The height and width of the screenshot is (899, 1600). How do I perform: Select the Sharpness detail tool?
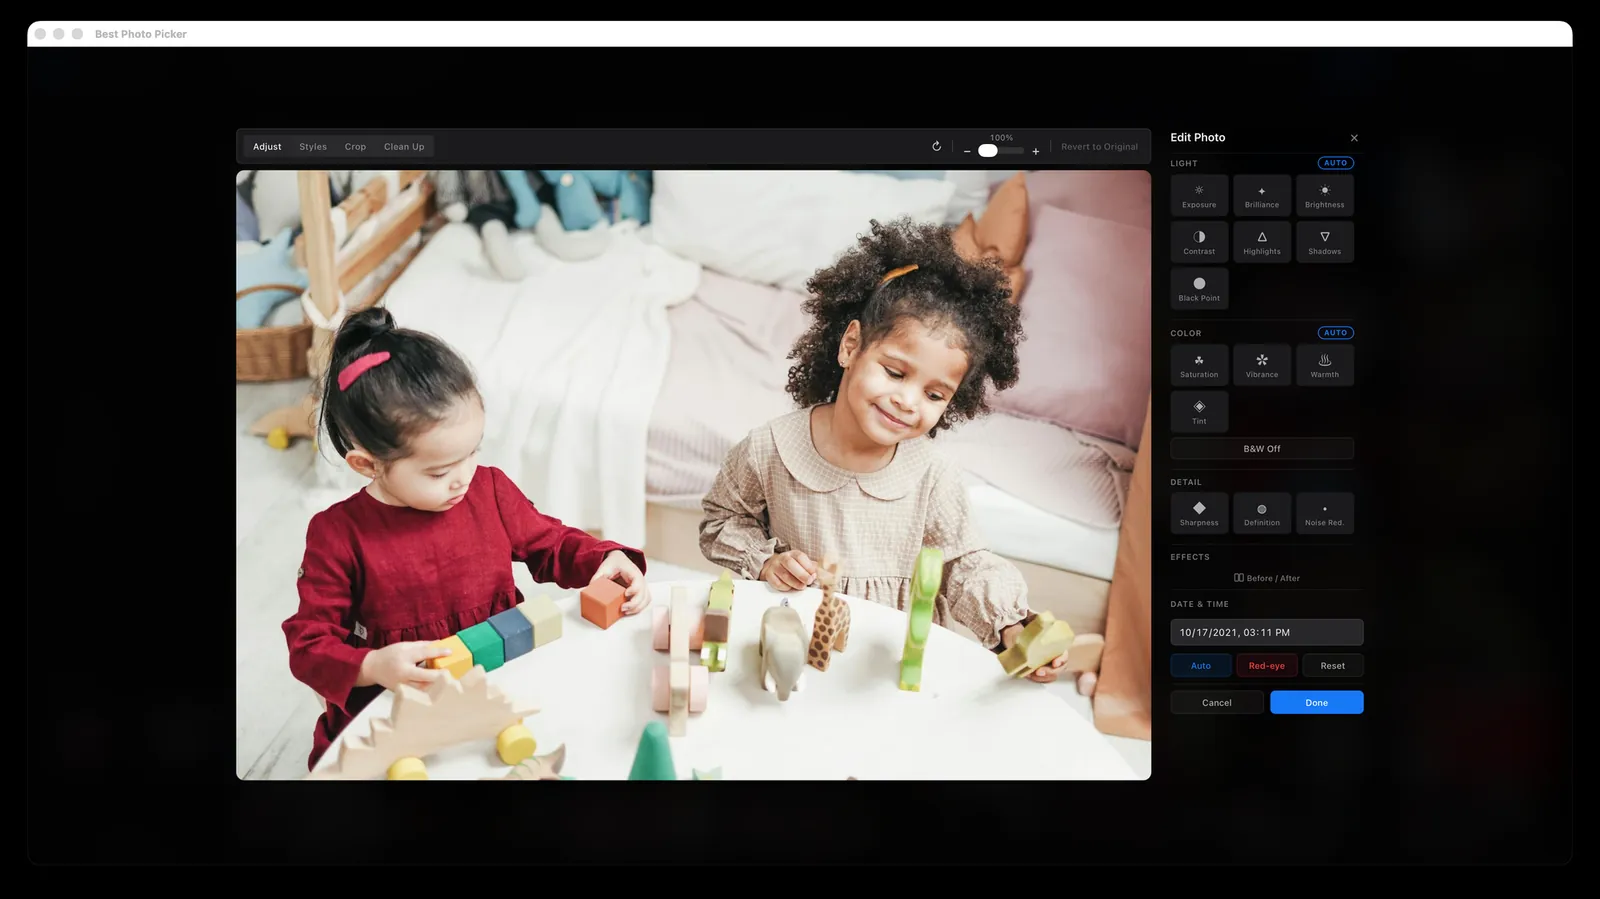(1199, 513)
